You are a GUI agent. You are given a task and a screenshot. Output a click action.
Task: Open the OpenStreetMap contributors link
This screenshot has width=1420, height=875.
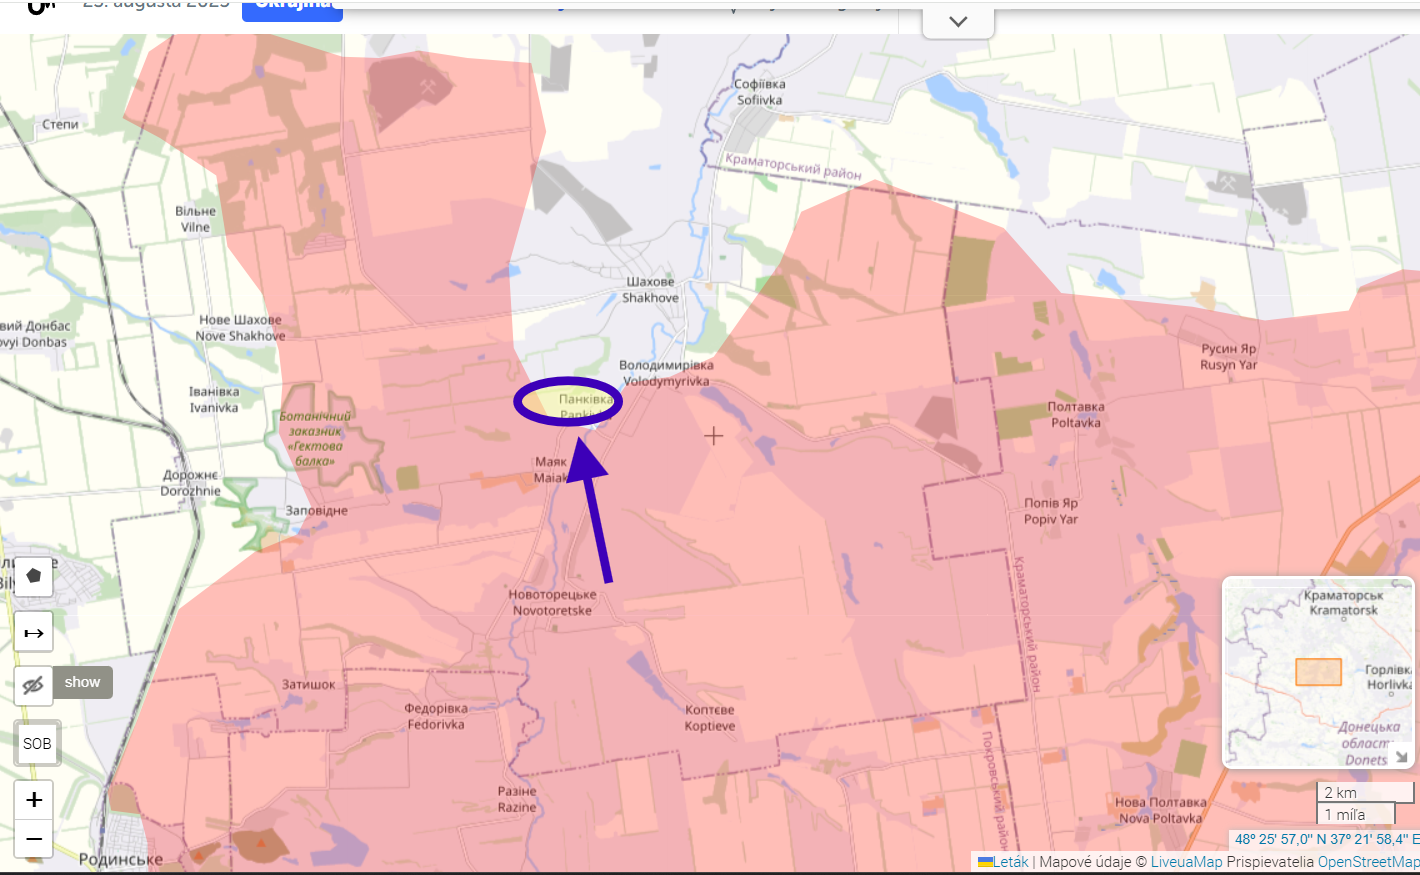[x=1368, y=861]
